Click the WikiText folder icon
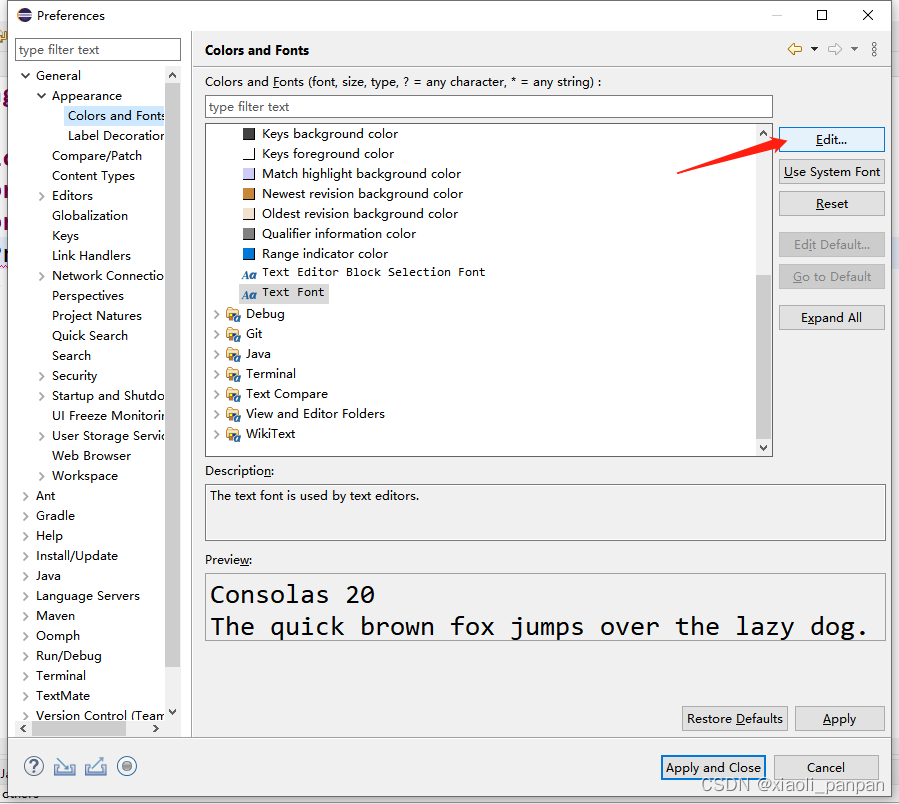The width and height of the screenshot is (899, 804). (x=233, y=434)
